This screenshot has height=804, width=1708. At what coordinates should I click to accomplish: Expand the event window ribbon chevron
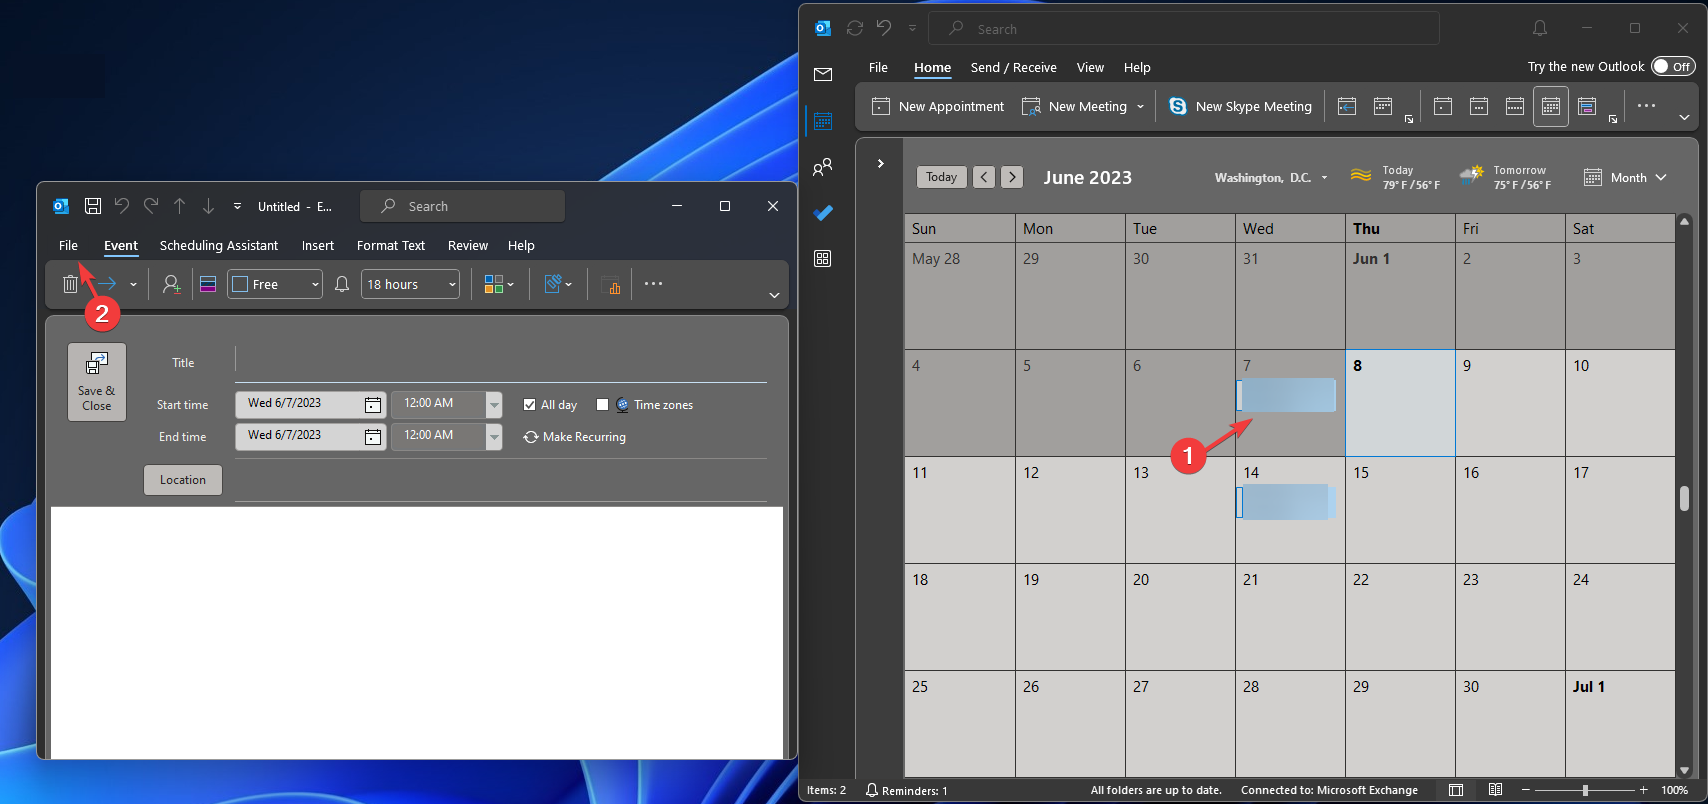pos(774,295)
